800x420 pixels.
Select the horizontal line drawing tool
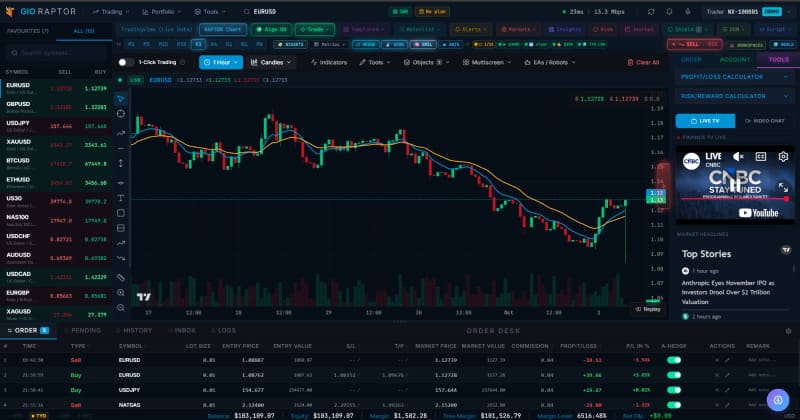click(121, 149)
